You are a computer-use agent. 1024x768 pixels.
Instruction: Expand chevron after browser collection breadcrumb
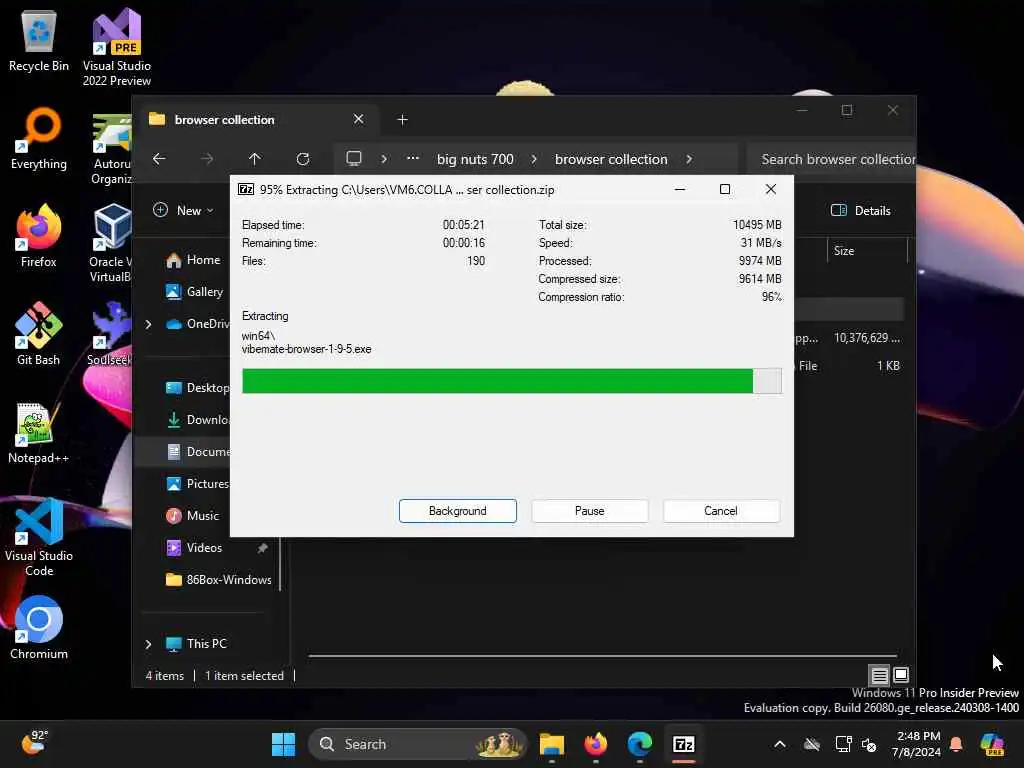point(689,159)
